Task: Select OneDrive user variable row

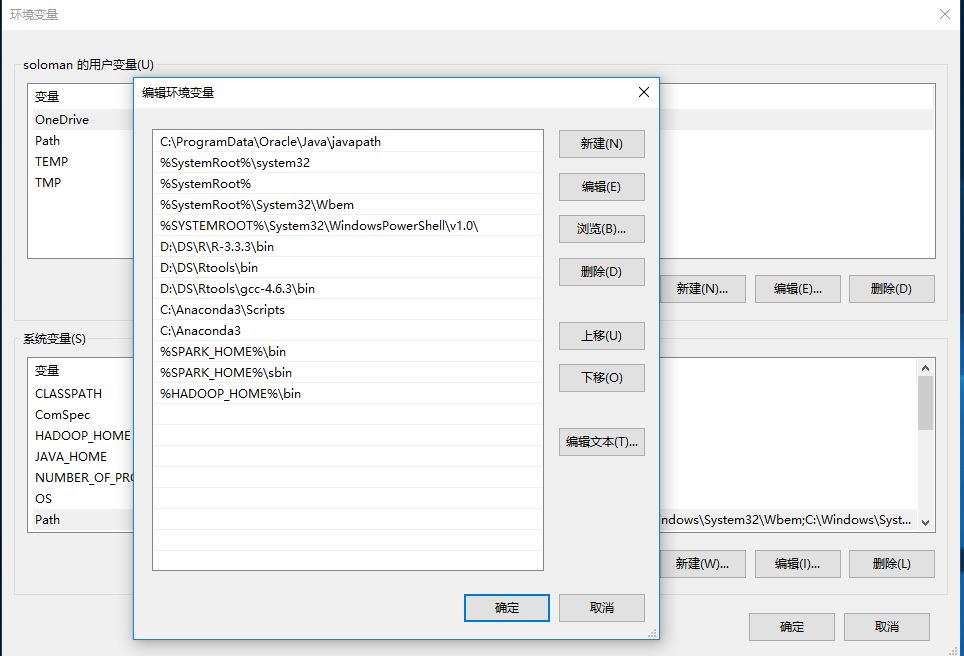Action: click(x=81, y=119)
